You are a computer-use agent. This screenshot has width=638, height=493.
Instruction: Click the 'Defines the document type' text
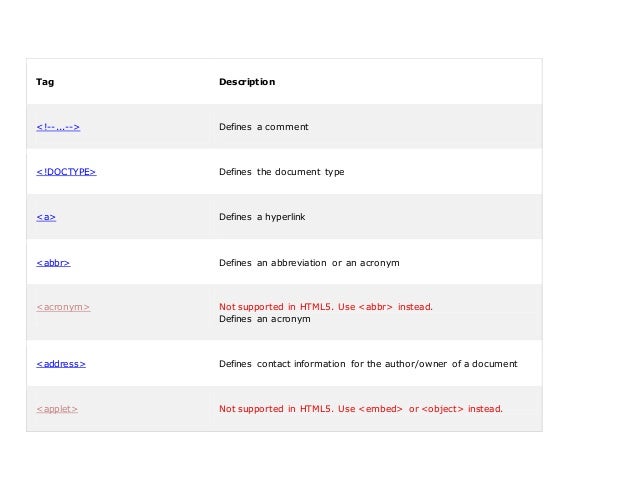click(x=282, y=172)
